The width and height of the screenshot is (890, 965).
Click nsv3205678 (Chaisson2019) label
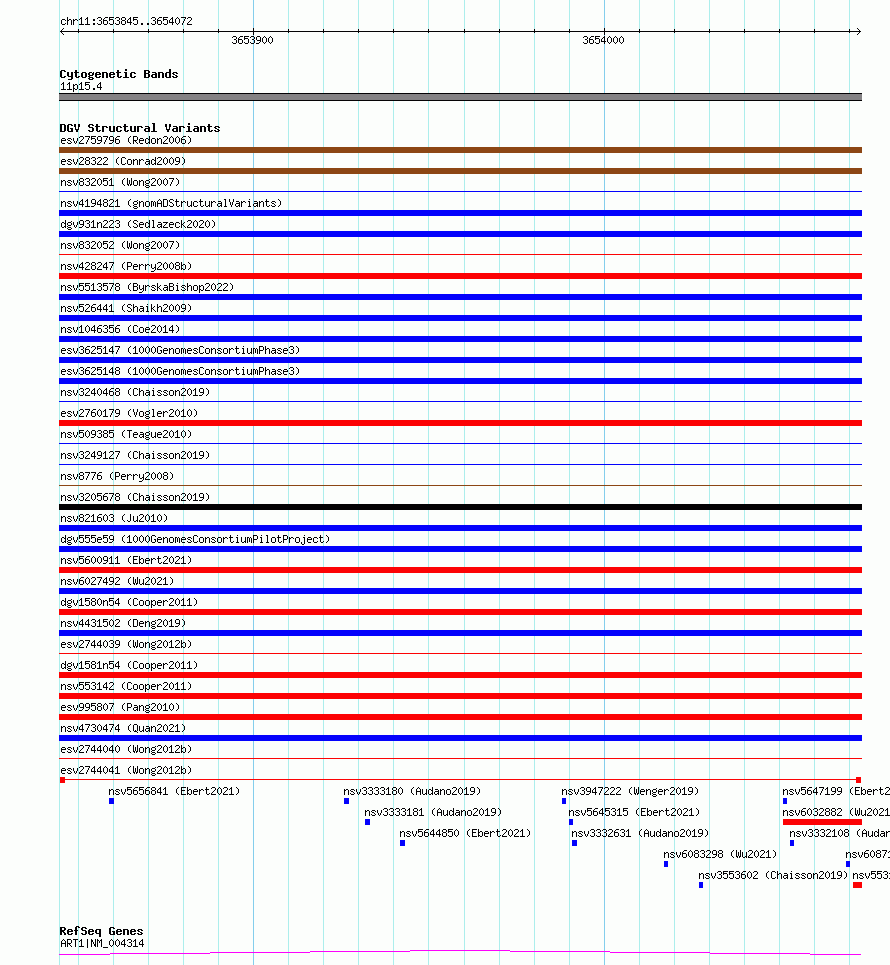135,497
